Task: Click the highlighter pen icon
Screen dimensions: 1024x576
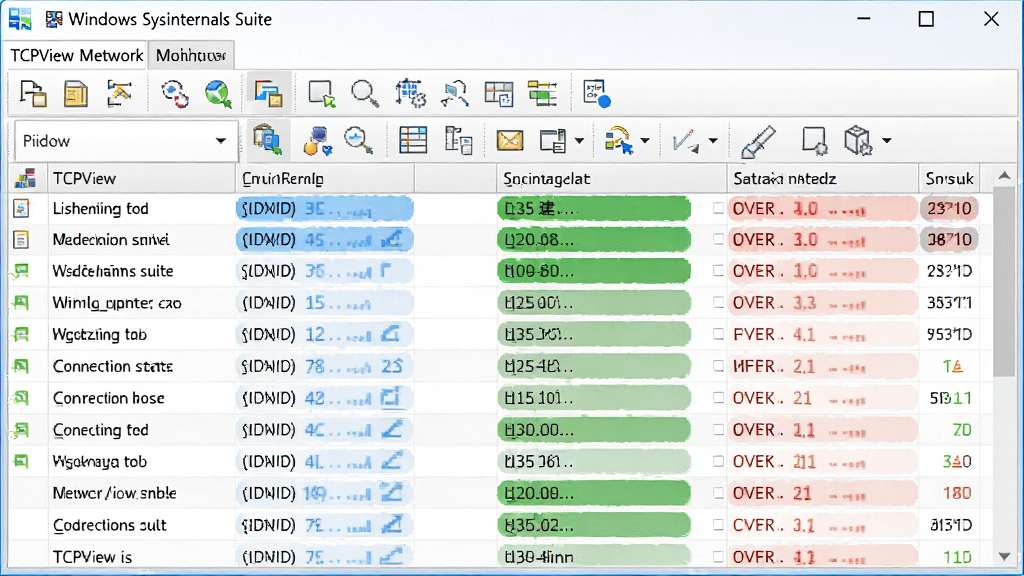Action: coord(758,142)
